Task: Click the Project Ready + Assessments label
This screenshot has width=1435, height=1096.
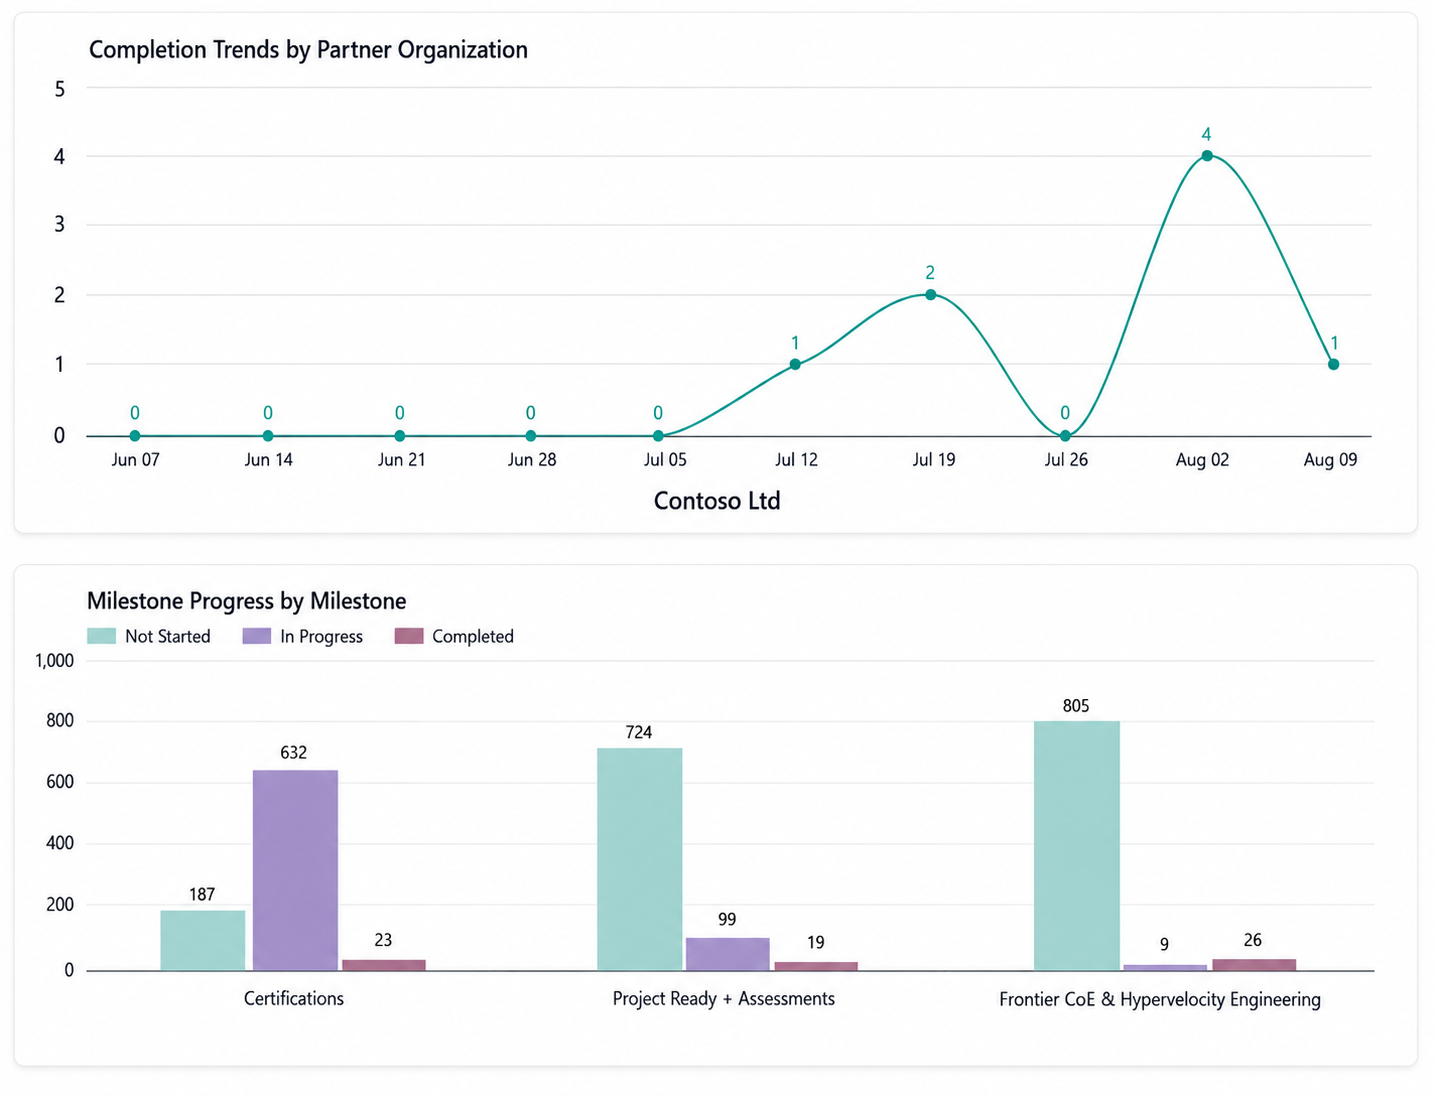Action: (x=724, y=998)
